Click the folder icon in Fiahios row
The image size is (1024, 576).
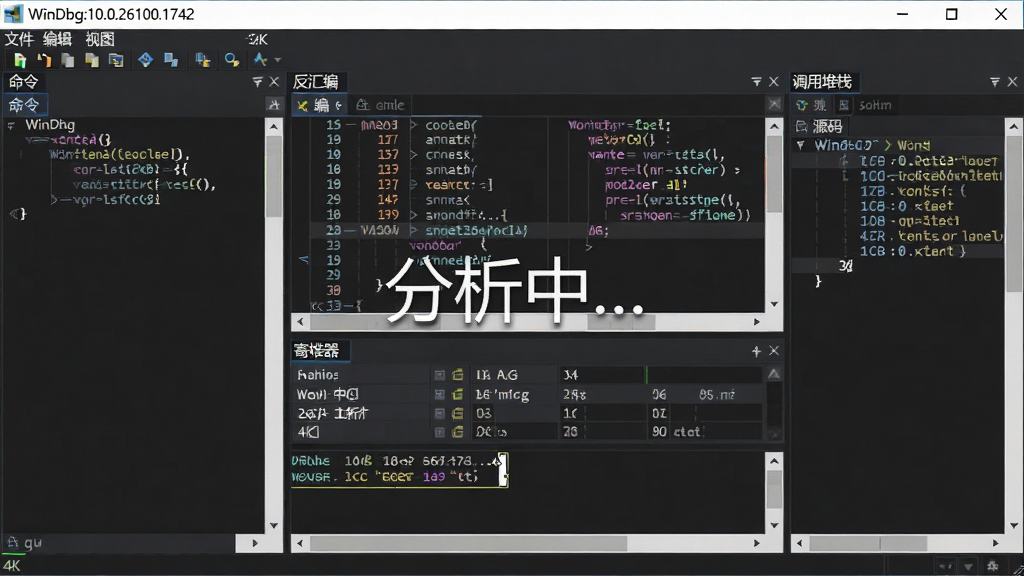coord(458,375)
